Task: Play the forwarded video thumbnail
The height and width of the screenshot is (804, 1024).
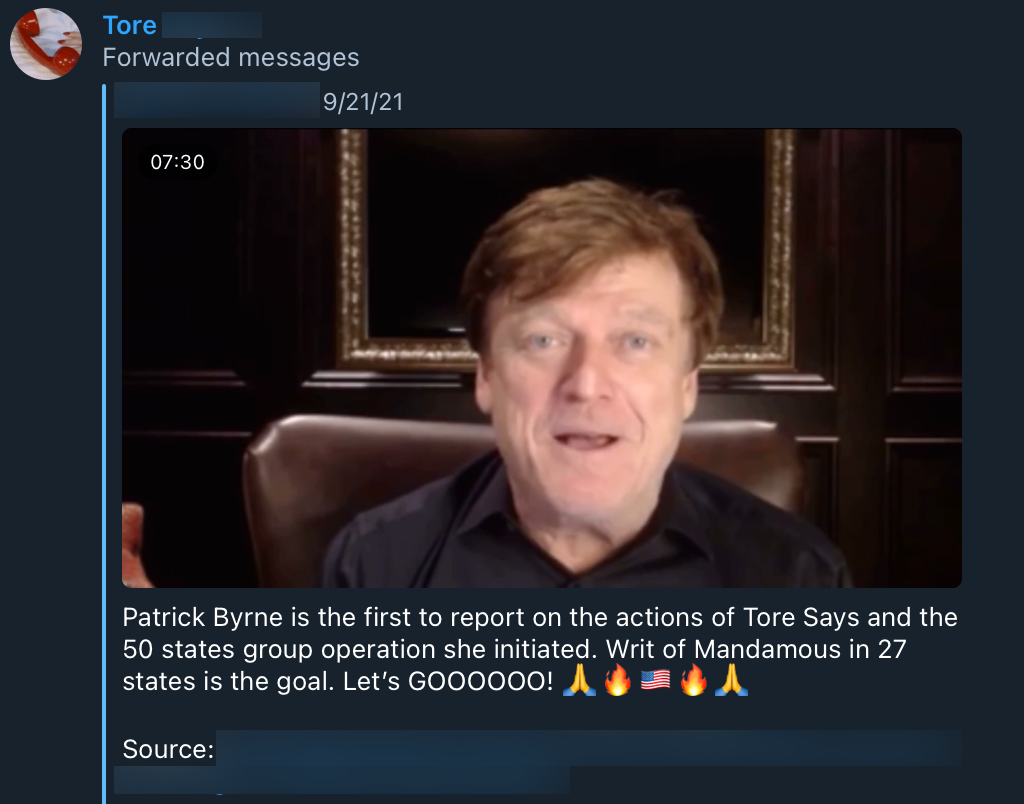Action: tap(541, 357)
